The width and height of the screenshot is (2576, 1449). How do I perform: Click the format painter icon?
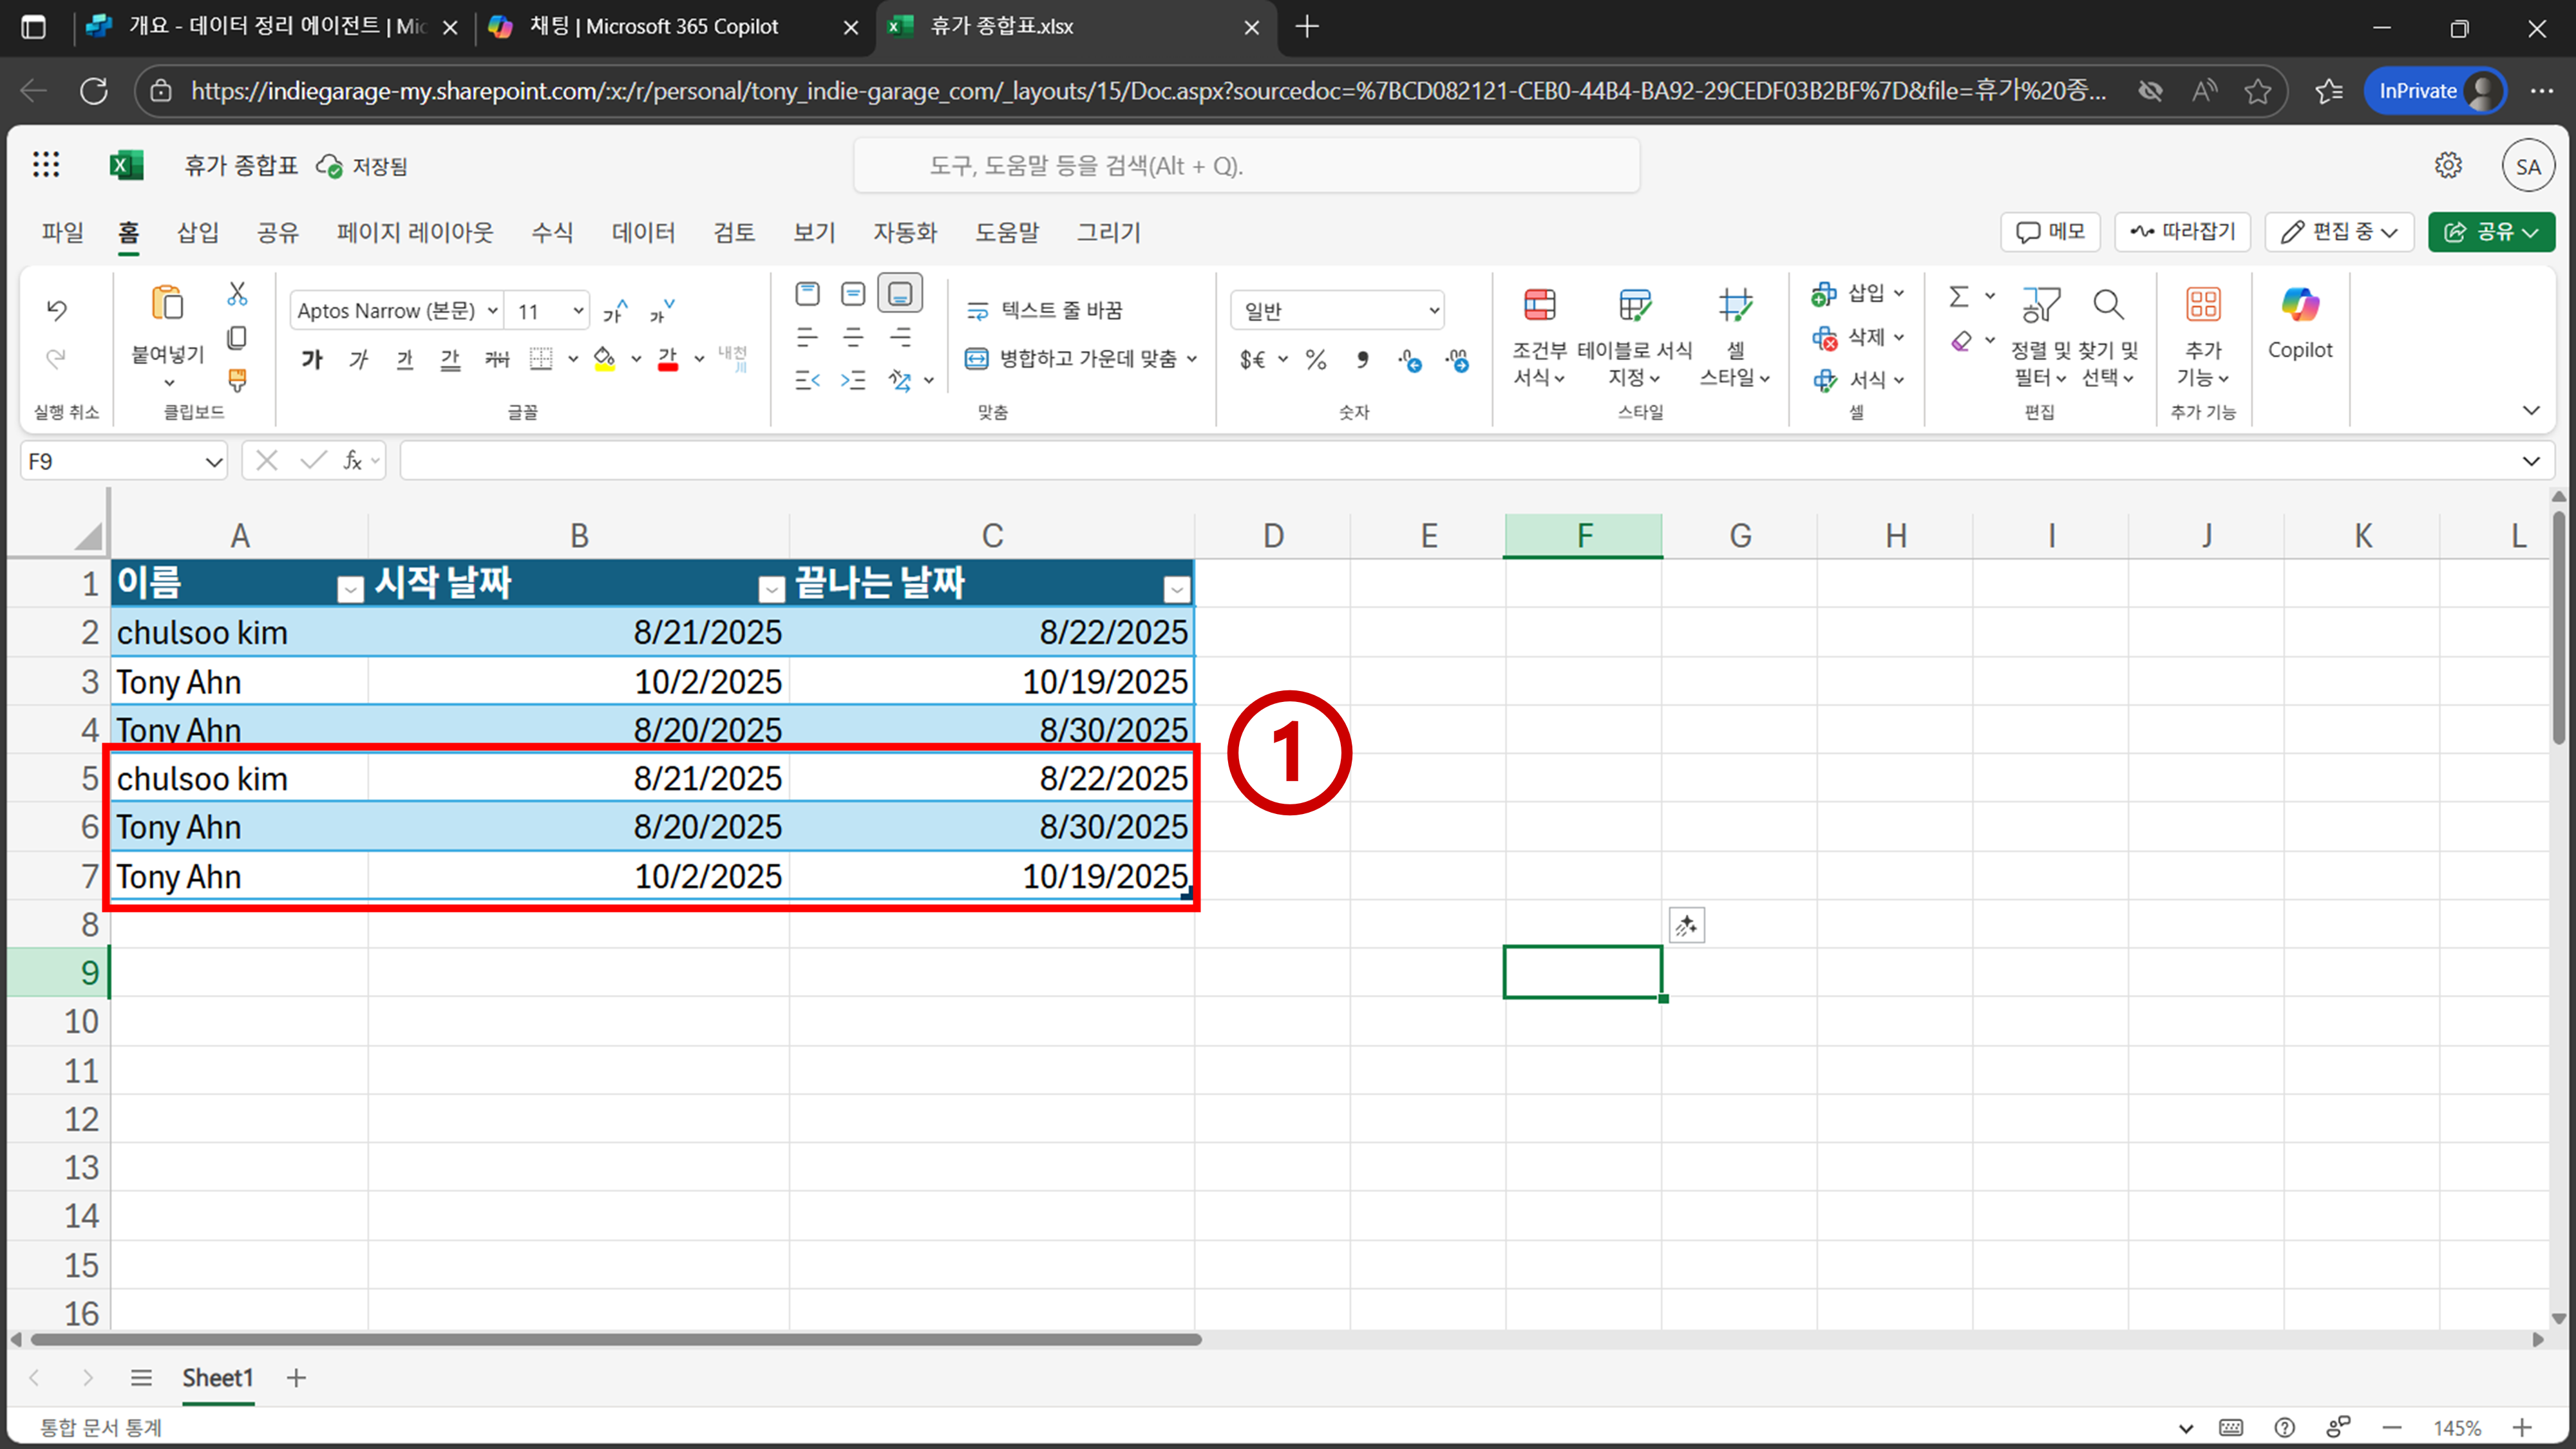pyautogui.click(x=237, y=380)
